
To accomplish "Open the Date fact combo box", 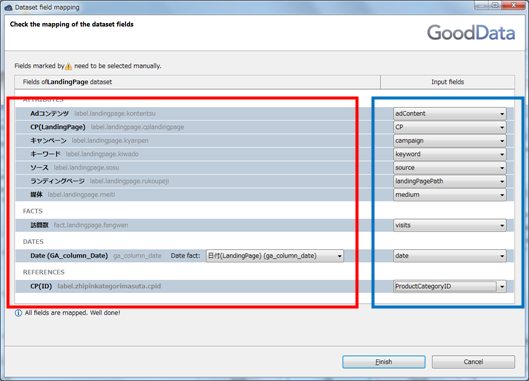I will (275, 256).
